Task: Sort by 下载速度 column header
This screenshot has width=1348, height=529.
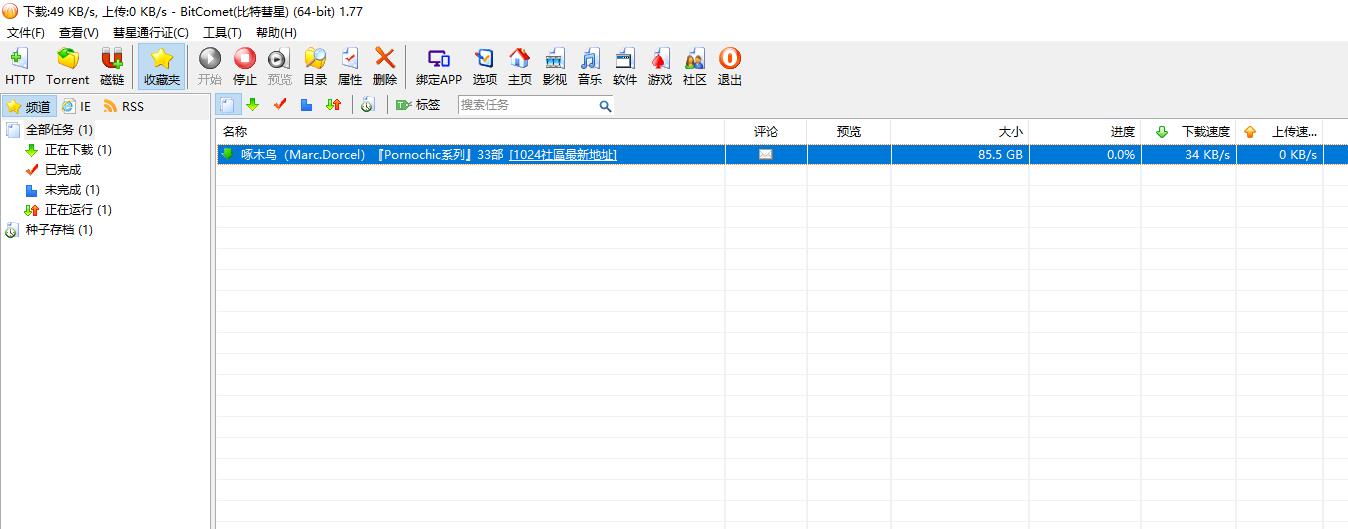Action: click(x=1189, y=131)
